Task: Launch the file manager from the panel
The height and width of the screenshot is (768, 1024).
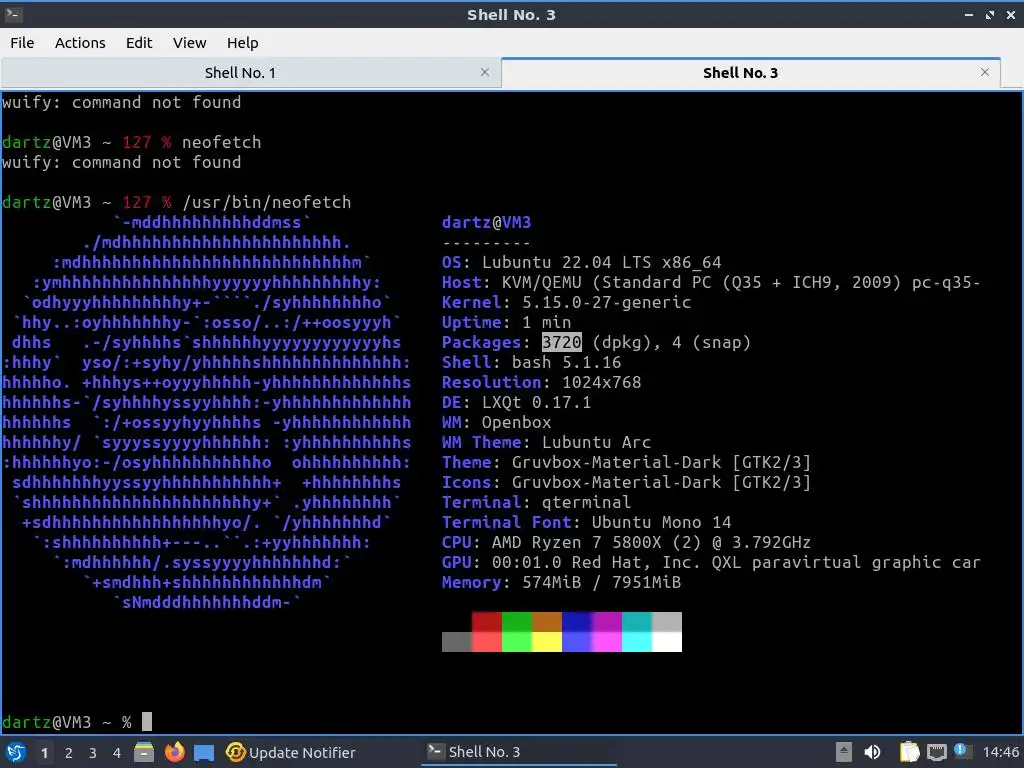Action: pos(144,752)
